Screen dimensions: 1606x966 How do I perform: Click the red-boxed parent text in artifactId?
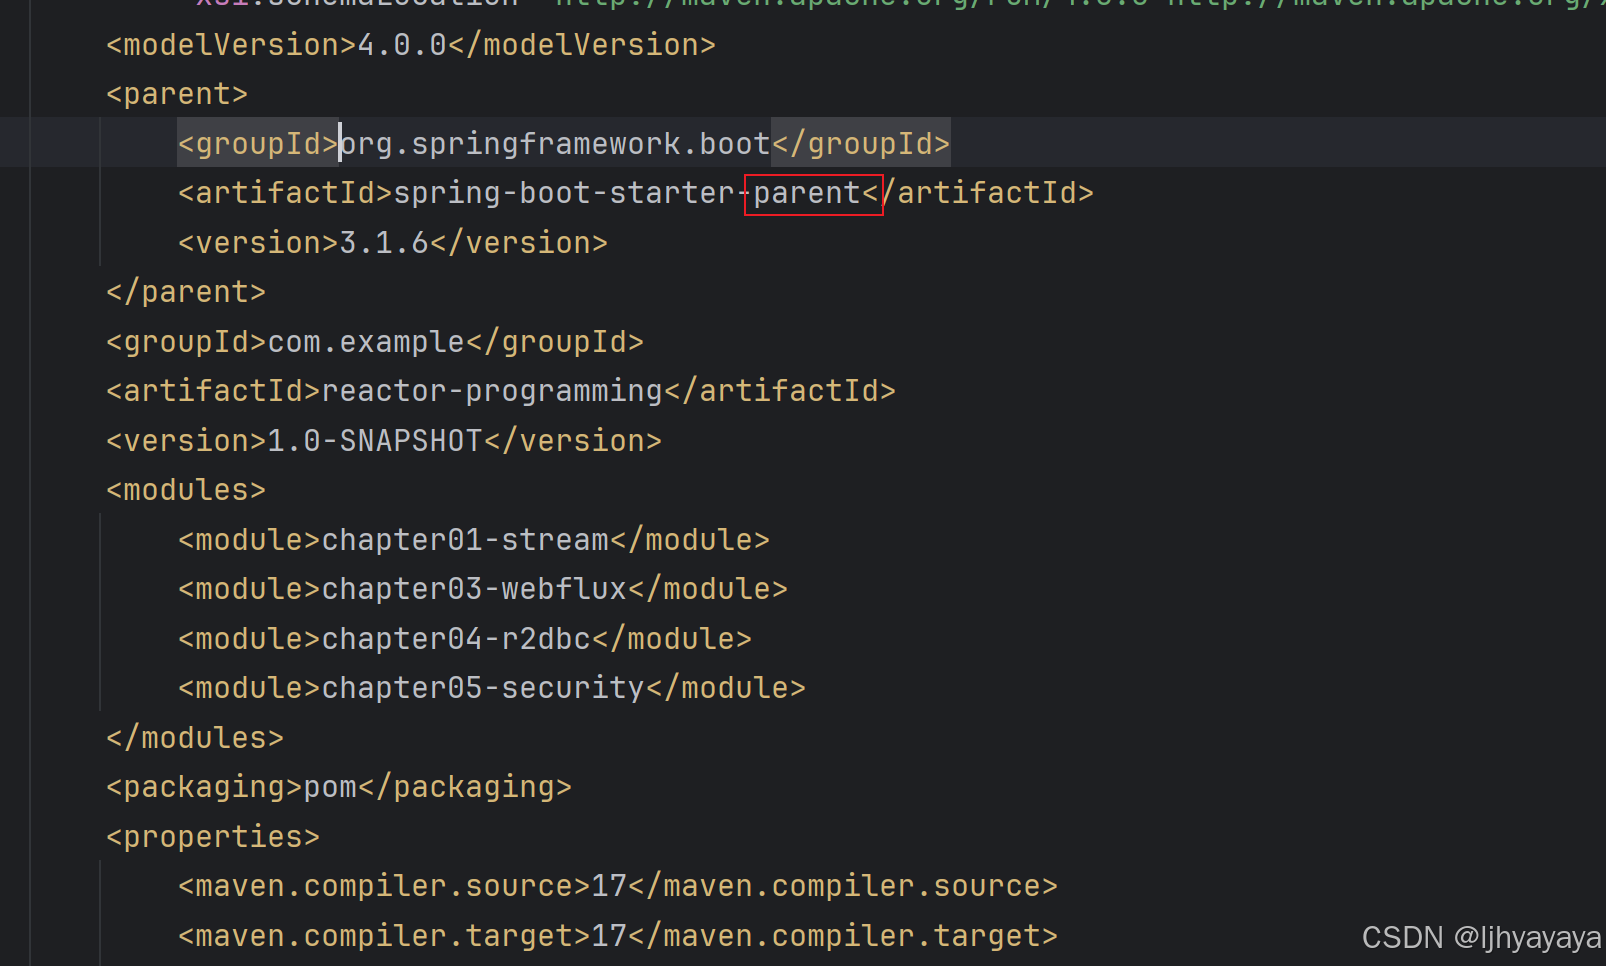pos(812,192)
